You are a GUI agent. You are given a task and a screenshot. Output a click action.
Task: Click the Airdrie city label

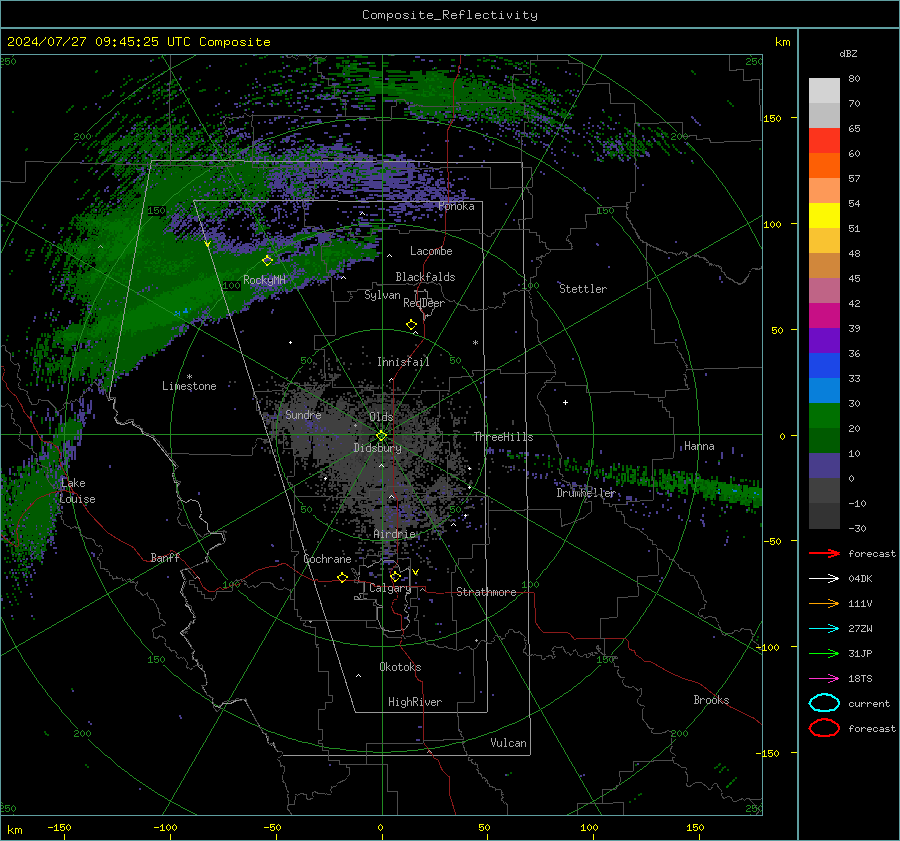click(x=394, y=534)
